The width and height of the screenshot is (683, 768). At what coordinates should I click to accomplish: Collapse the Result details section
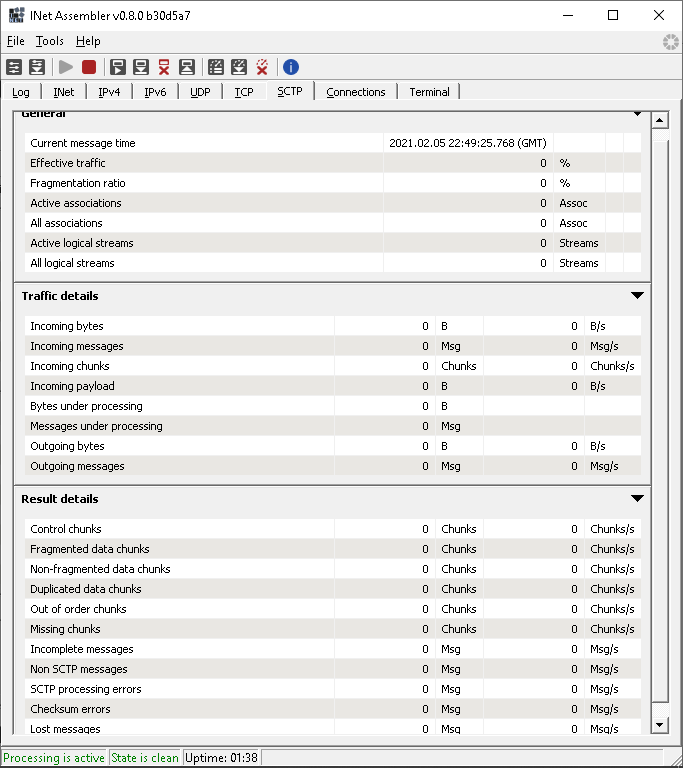(637, 499)
